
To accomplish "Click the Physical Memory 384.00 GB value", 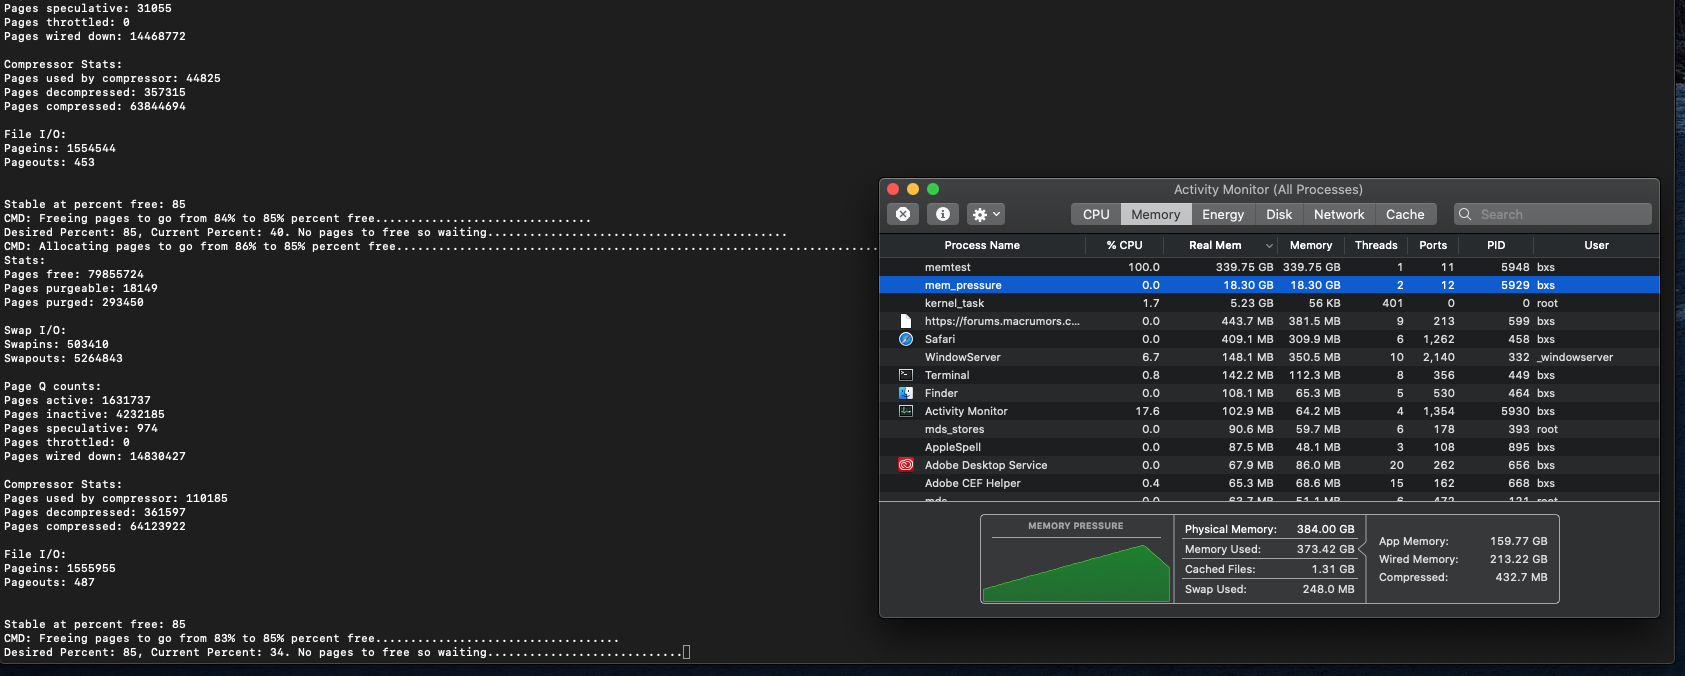I will pyautogui.click(x=1325, y=529).
